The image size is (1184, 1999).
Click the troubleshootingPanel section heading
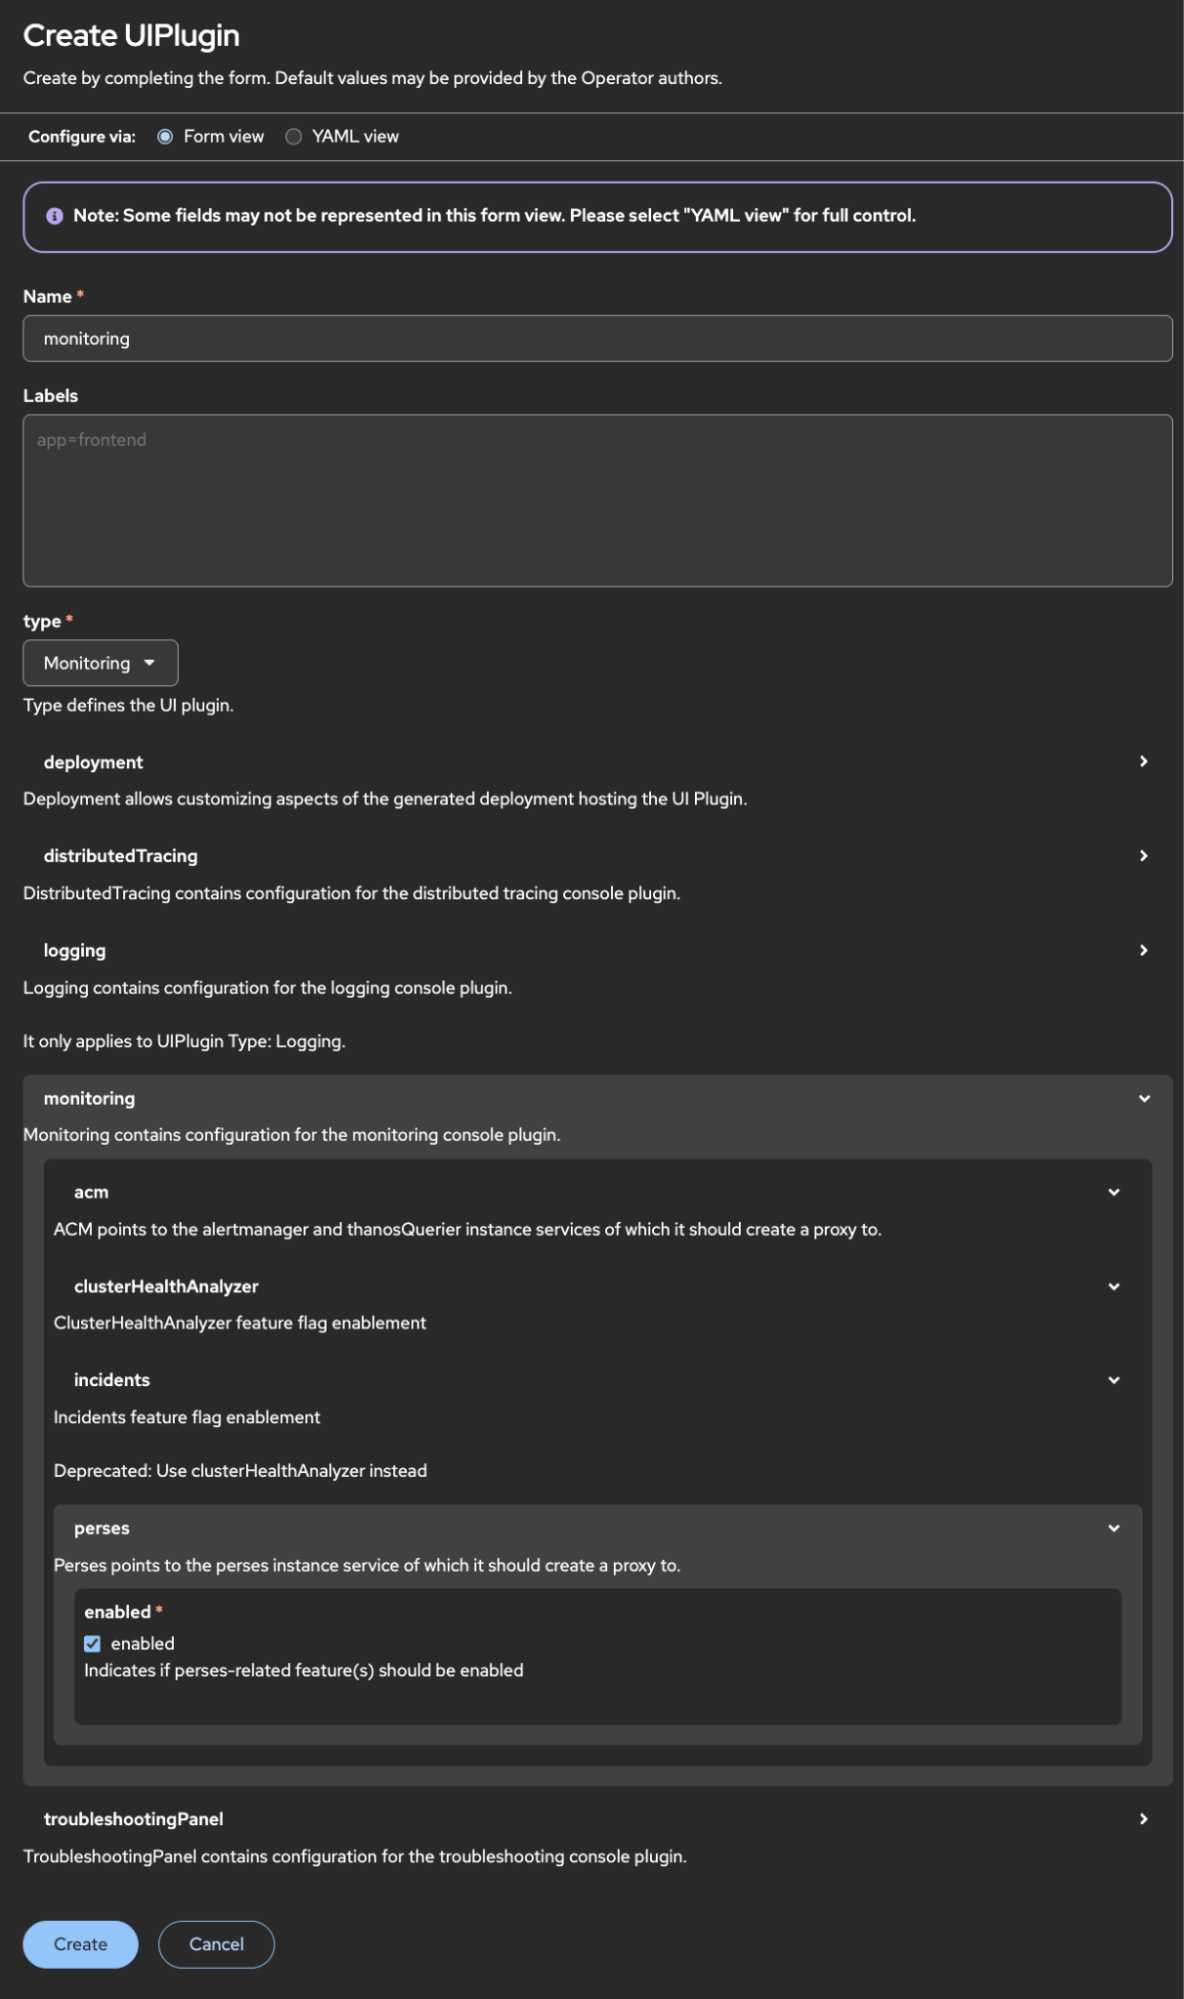click(x=133, y=1819)
